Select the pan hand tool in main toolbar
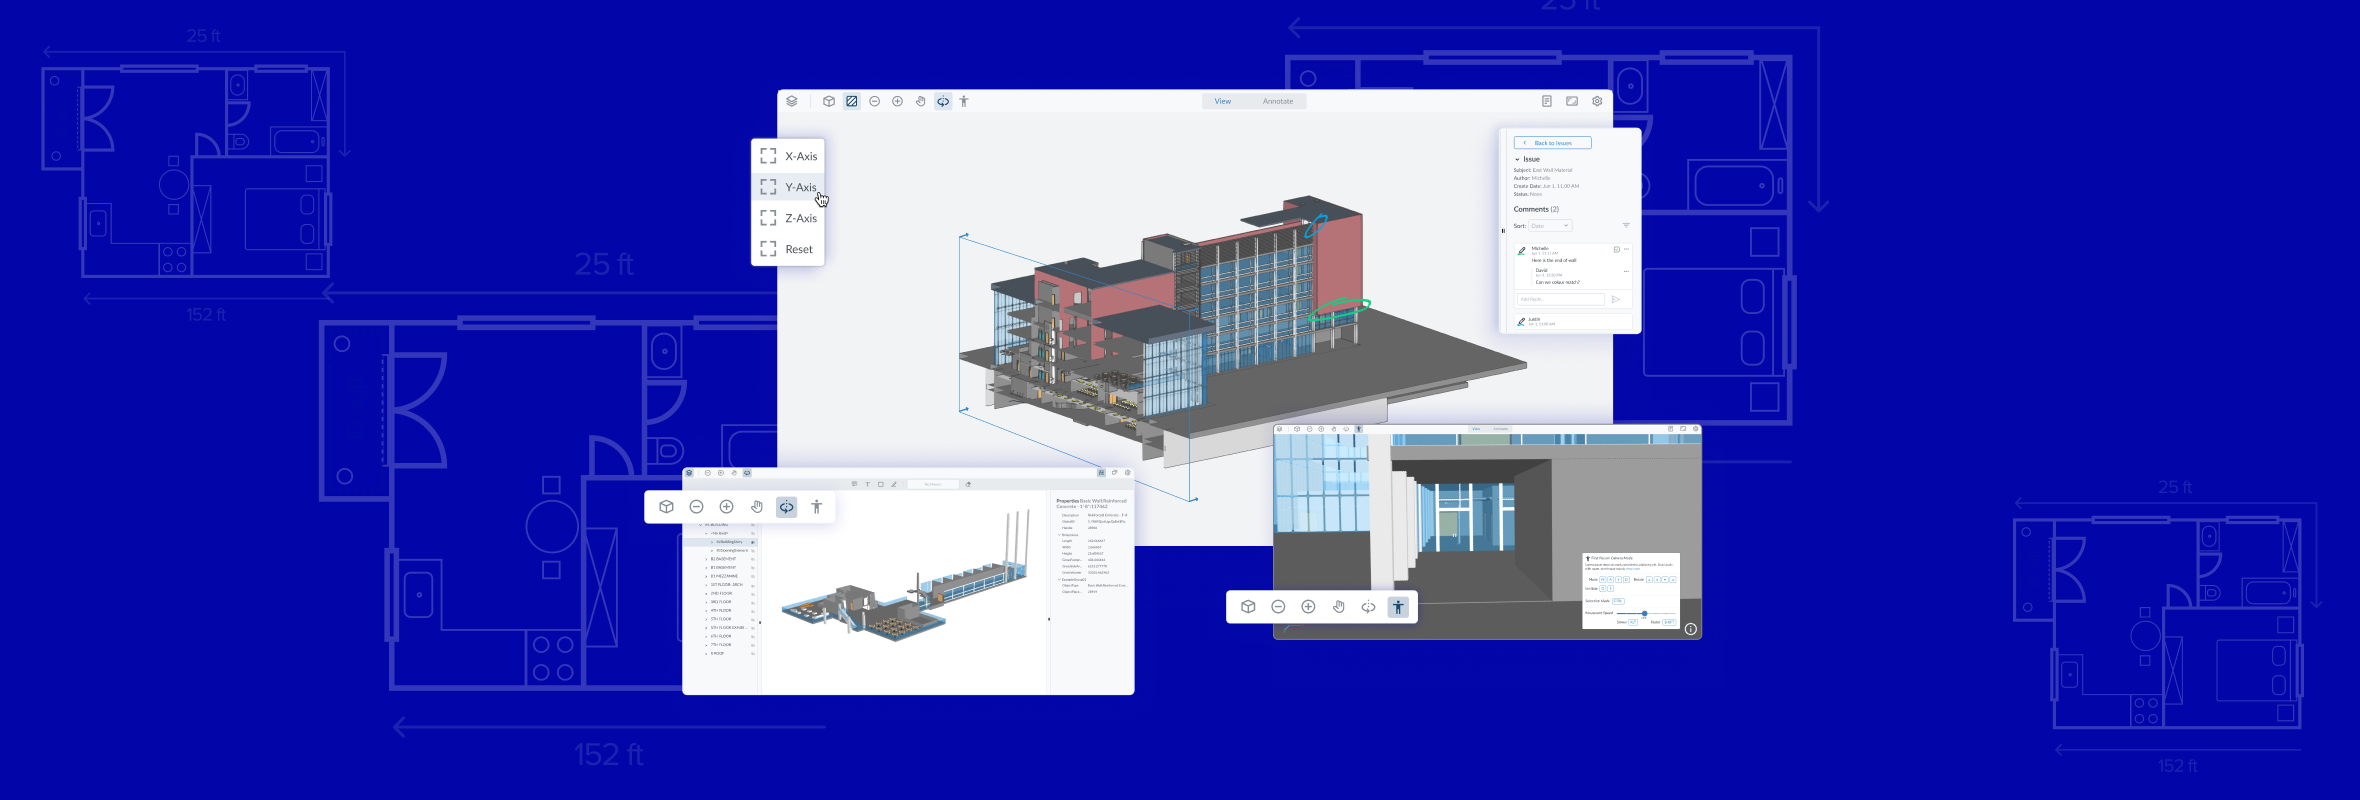 pos(921,101)
